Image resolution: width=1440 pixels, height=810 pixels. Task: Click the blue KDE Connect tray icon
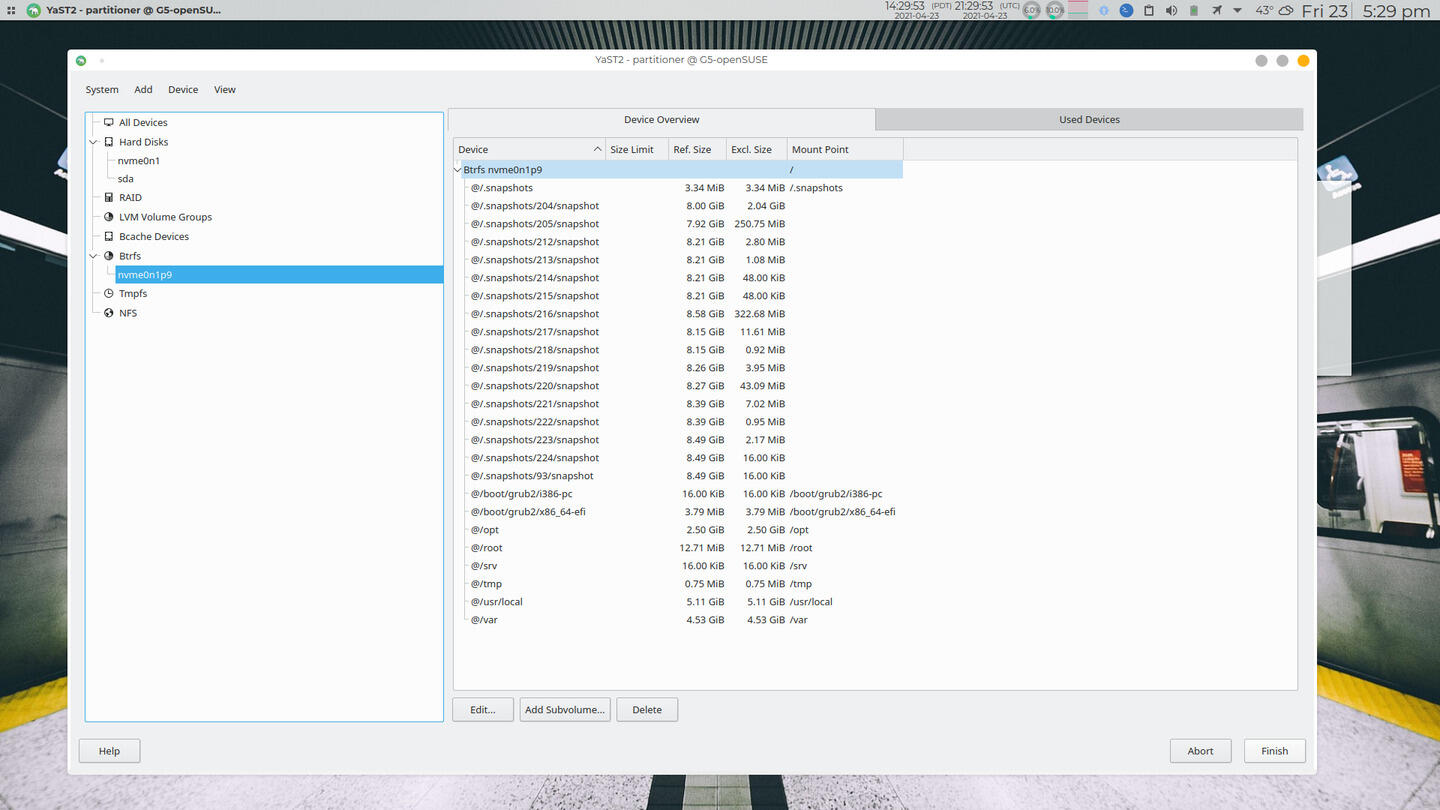(x=1126, y=10)
